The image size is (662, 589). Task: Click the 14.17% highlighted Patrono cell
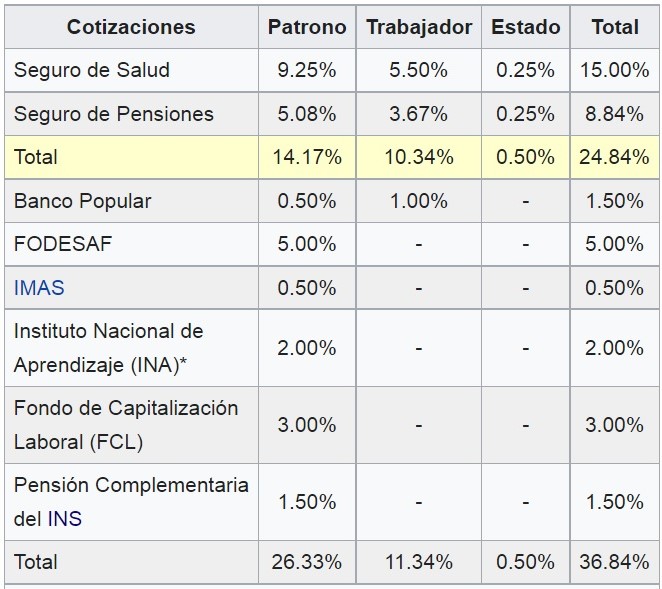(x=307, y=157)
